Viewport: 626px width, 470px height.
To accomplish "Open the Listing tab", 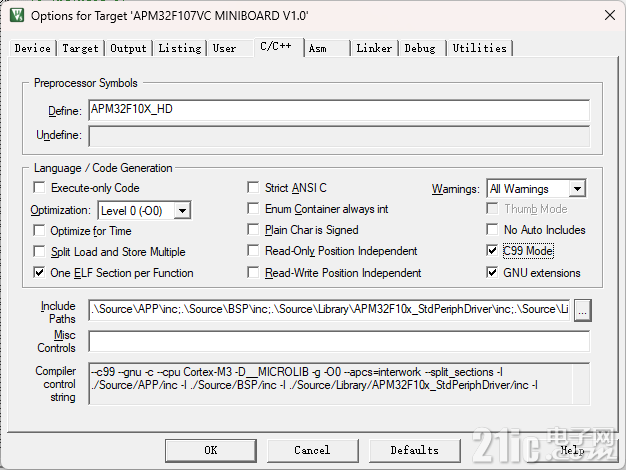I will click(180, 48).
